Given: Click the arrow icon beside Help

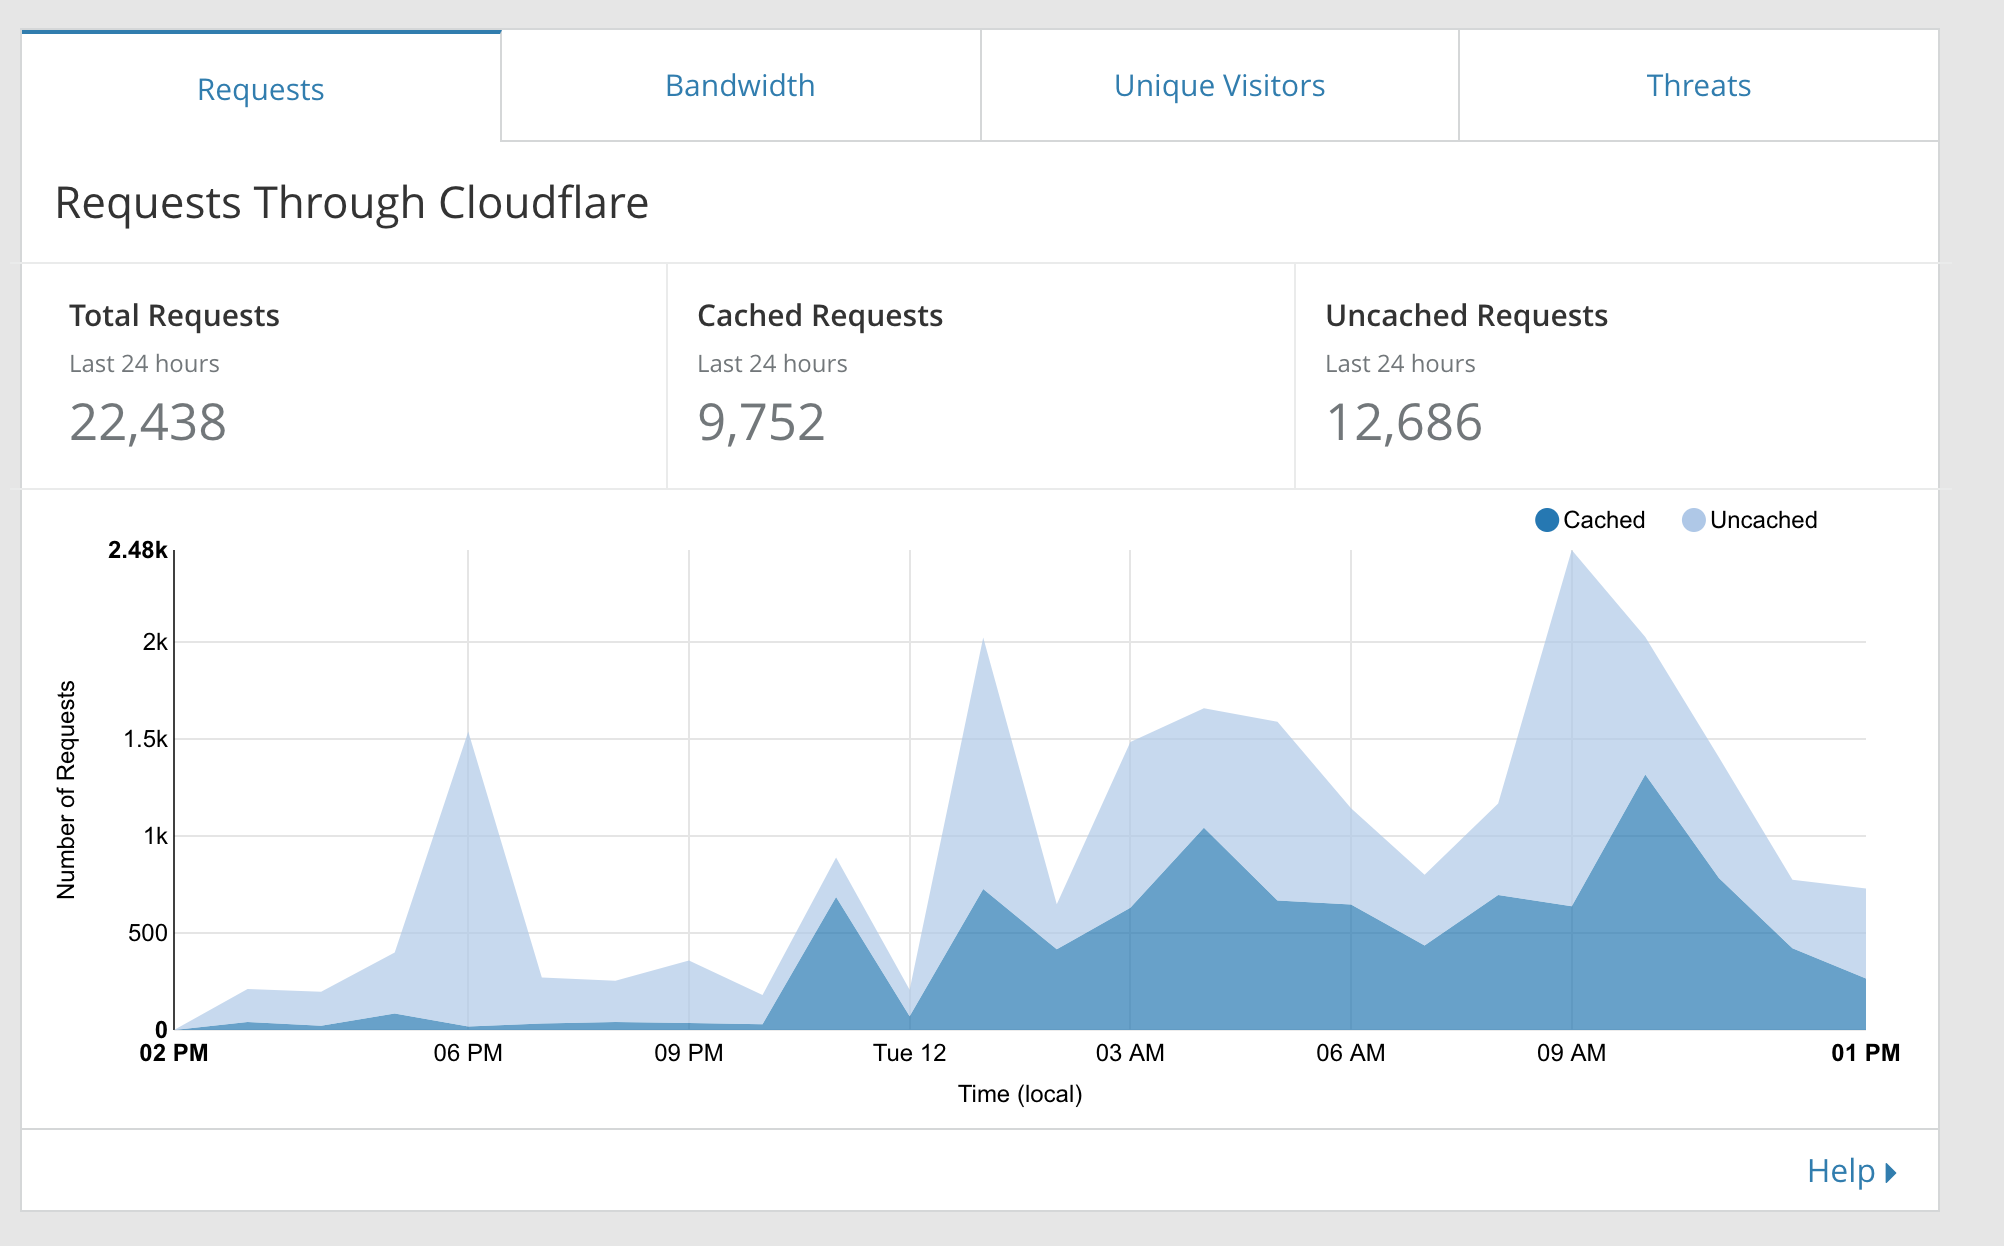Looking at the screenshot, I should 1890,1172.
